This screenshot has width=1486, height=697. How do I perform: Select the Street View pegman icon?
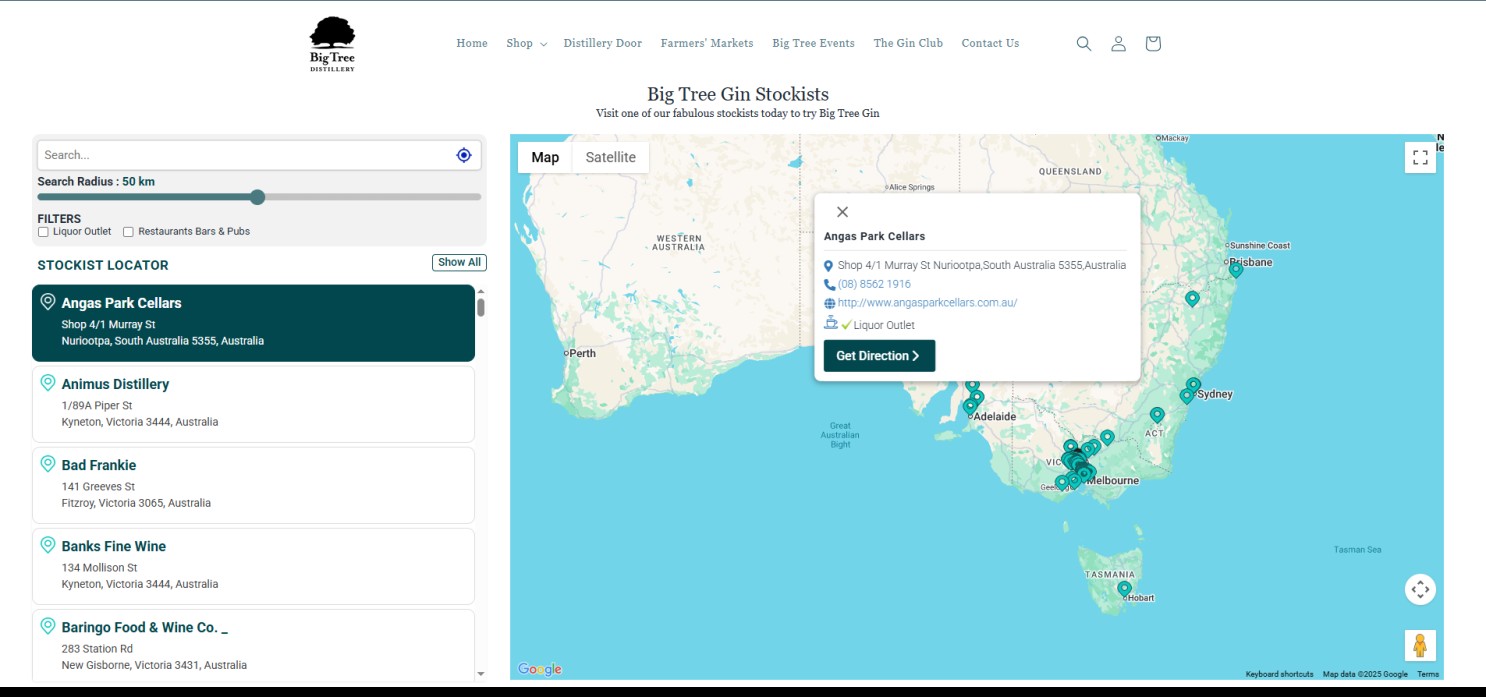1420,645
